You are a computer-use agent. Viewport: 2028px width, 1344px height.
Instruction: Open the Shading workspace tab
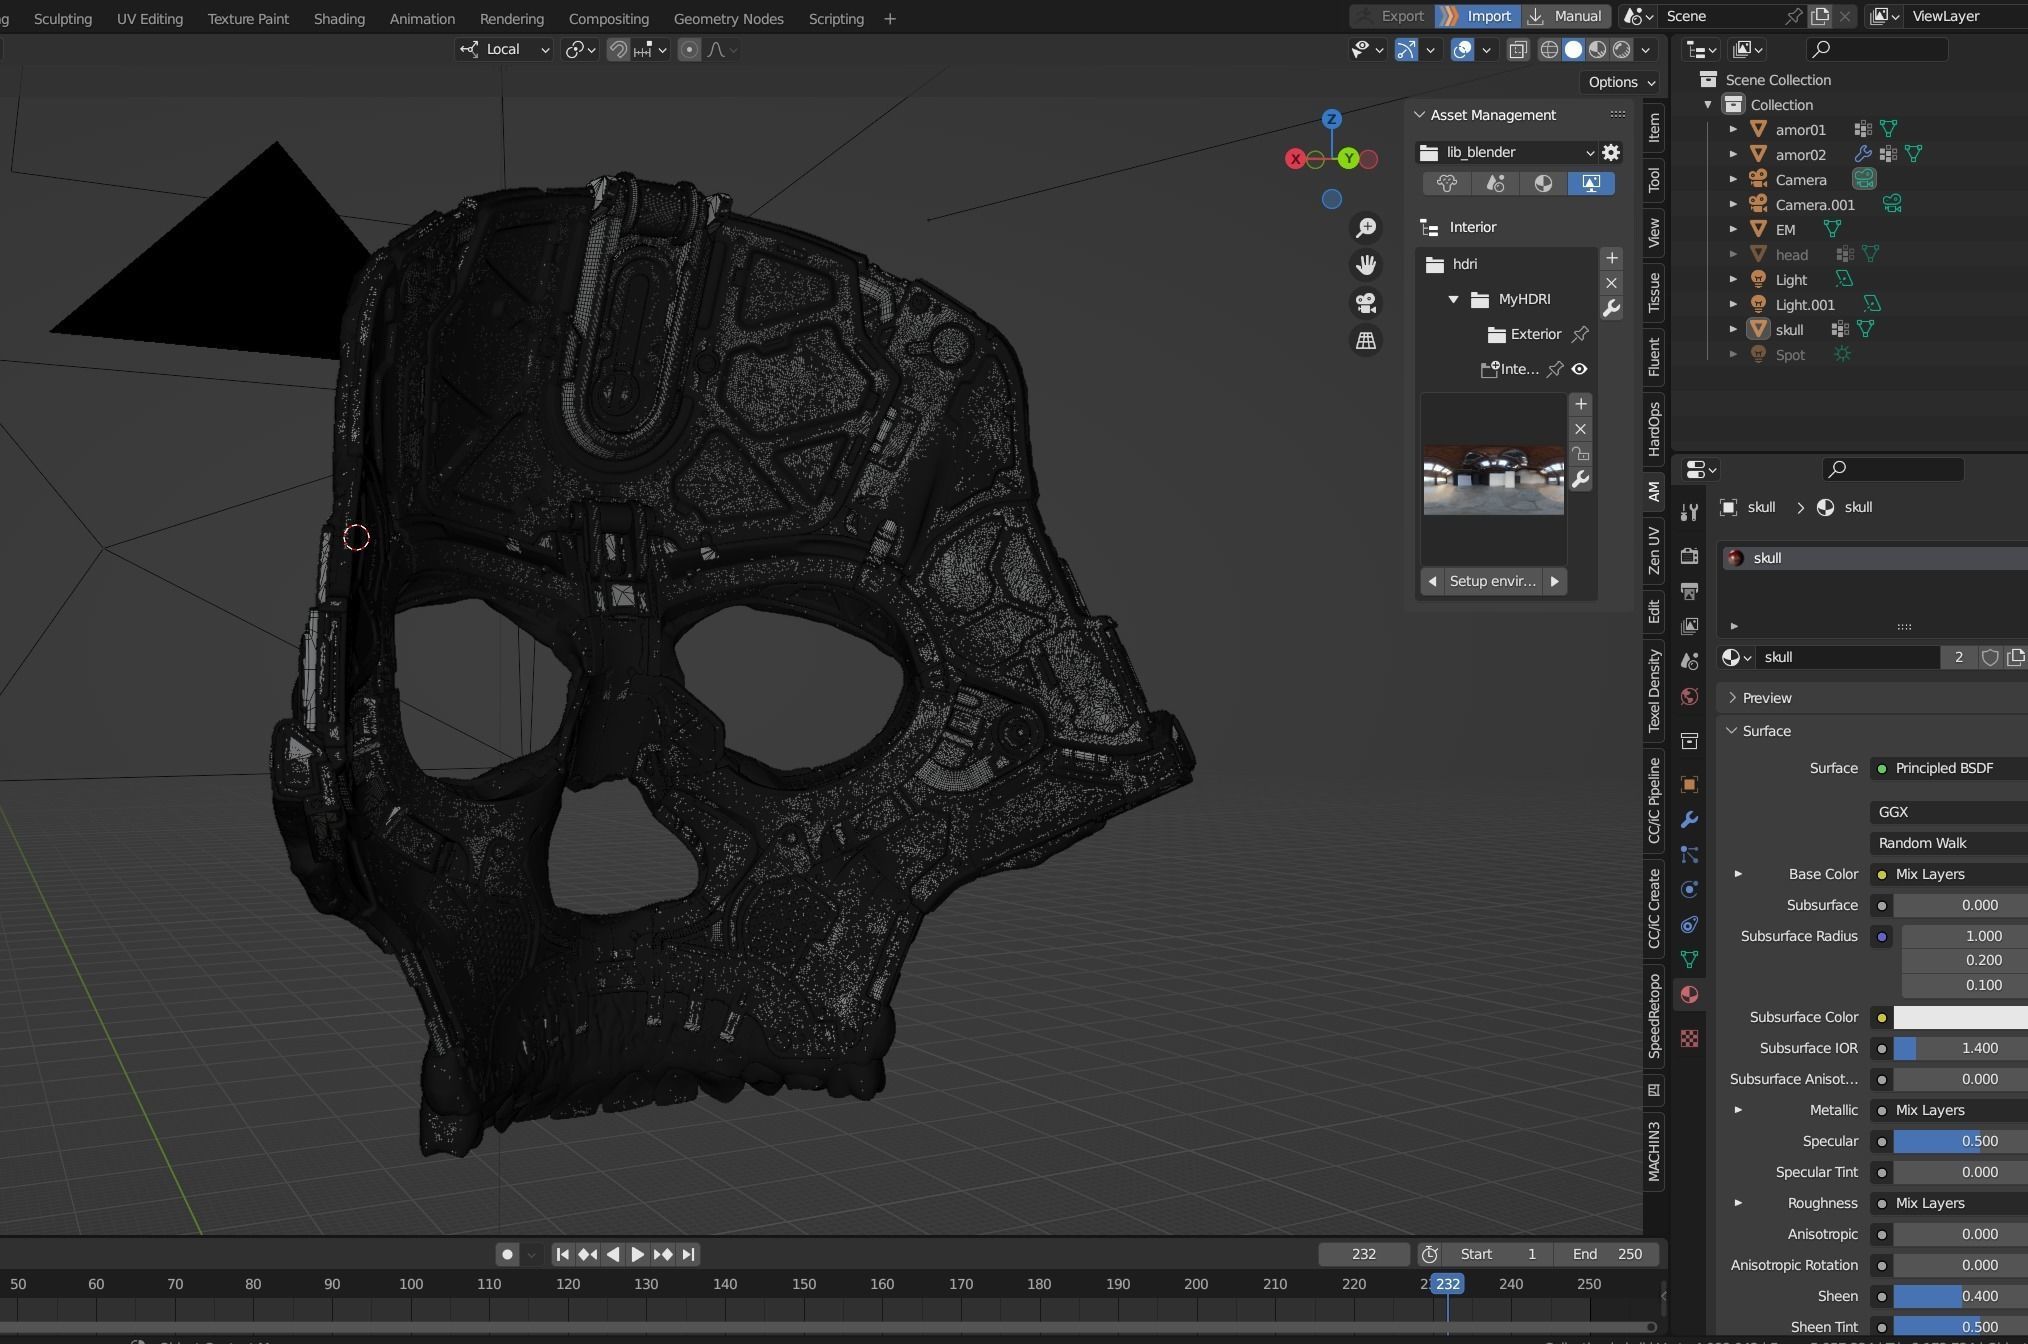339,18
